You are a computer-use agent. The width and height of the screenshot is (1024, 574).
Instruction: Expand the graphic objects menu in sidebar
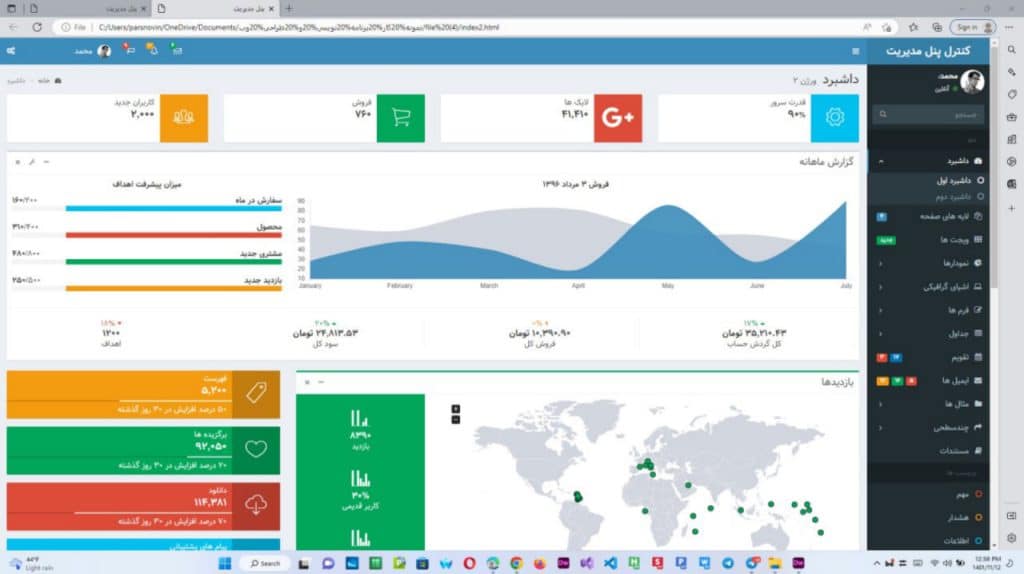click(x=881, y=287)
